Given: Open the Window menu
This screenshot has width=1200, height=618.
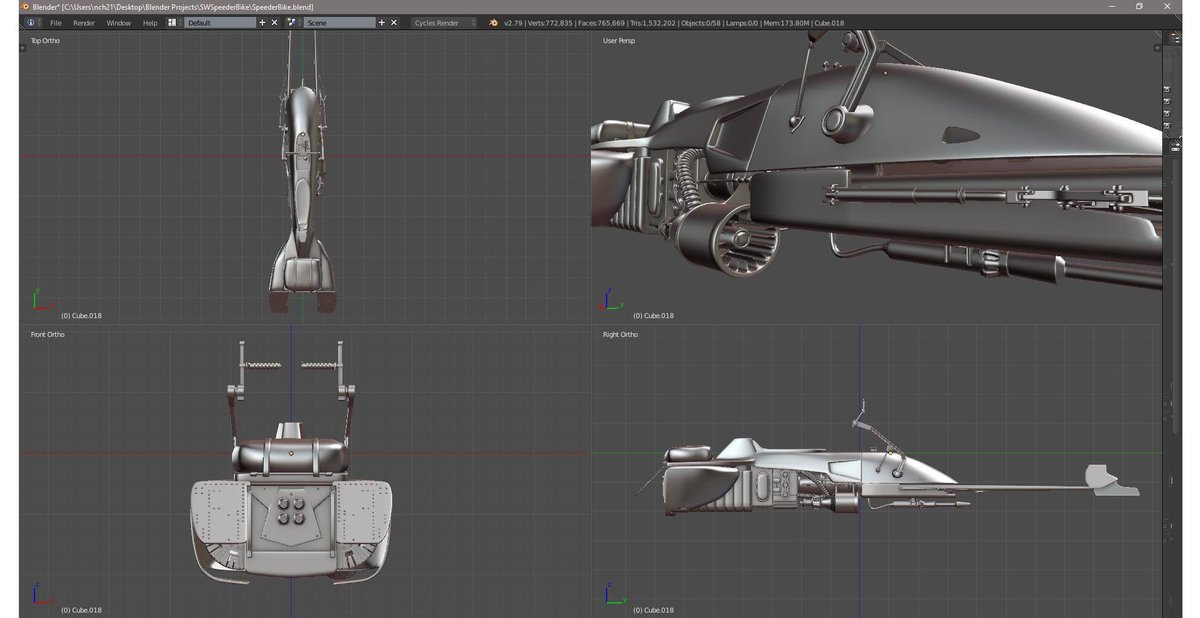Looking at the screenshot, I should 119,22.
